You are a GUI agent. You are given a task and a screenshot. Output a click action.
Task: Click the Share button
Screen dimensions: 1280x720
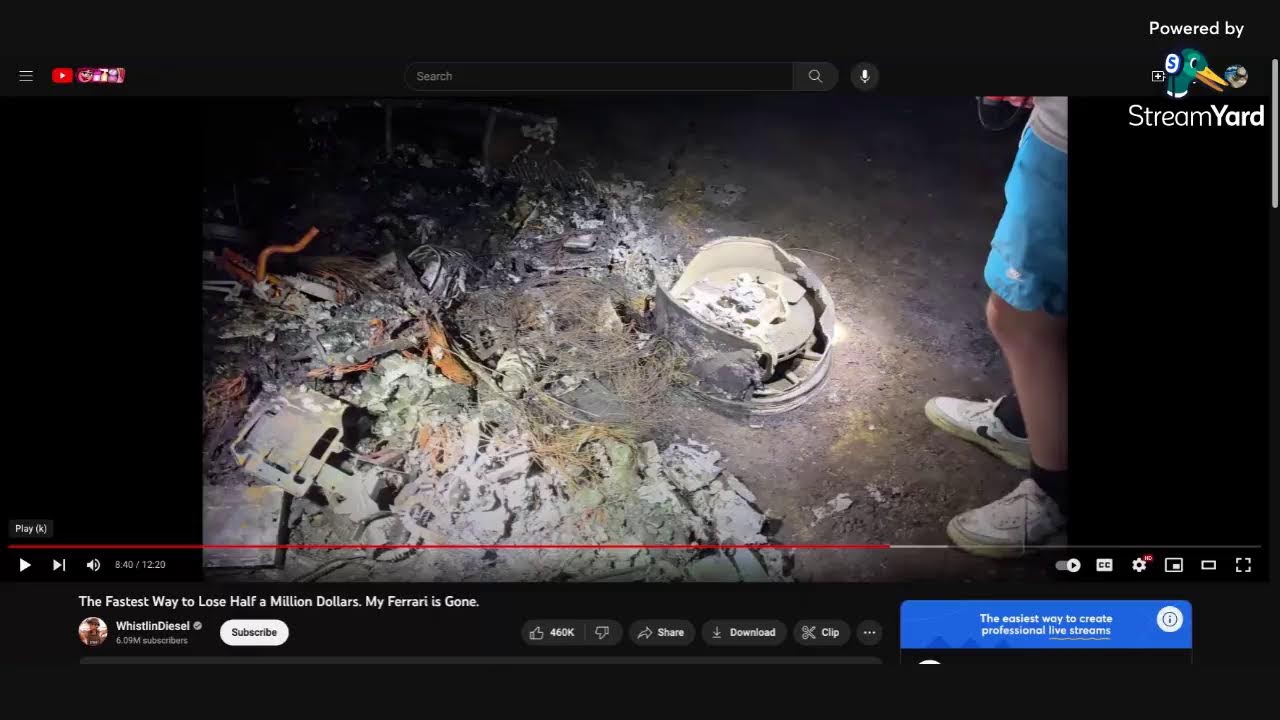click(661, 632)
